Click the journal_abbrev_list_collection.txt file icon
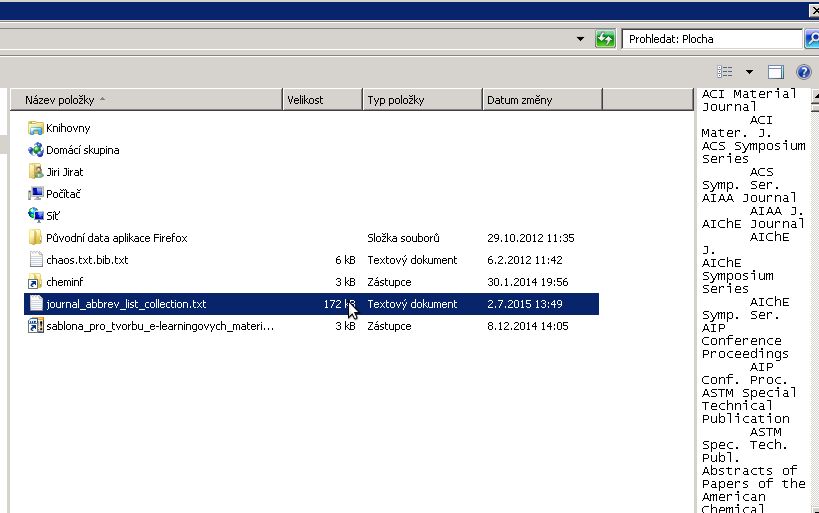 (x=36, y=304)
